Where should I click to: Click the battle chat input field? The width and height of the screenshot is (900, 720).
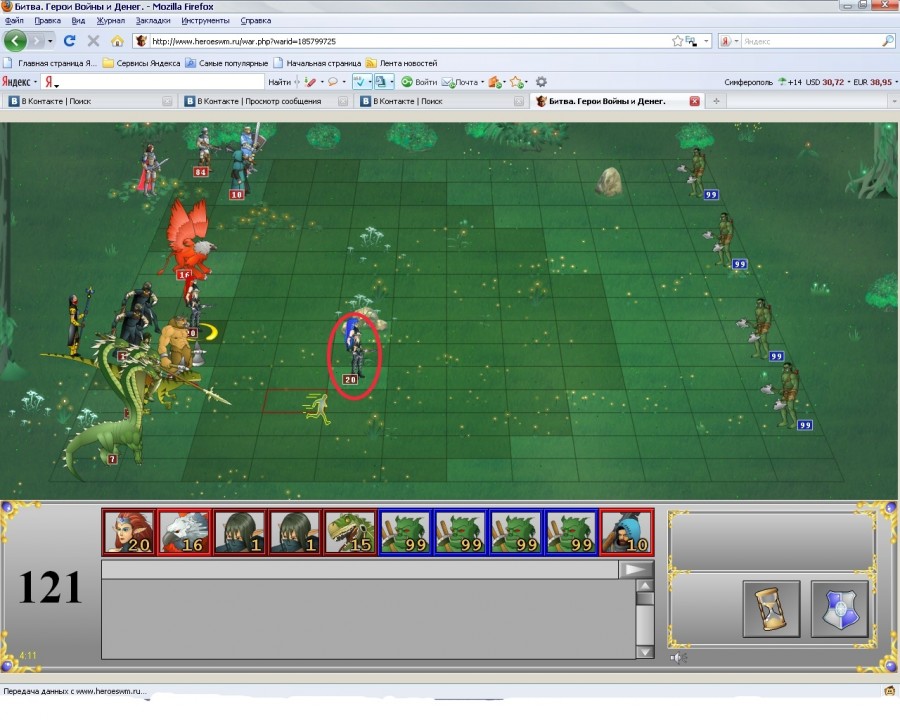coord(360,569)
